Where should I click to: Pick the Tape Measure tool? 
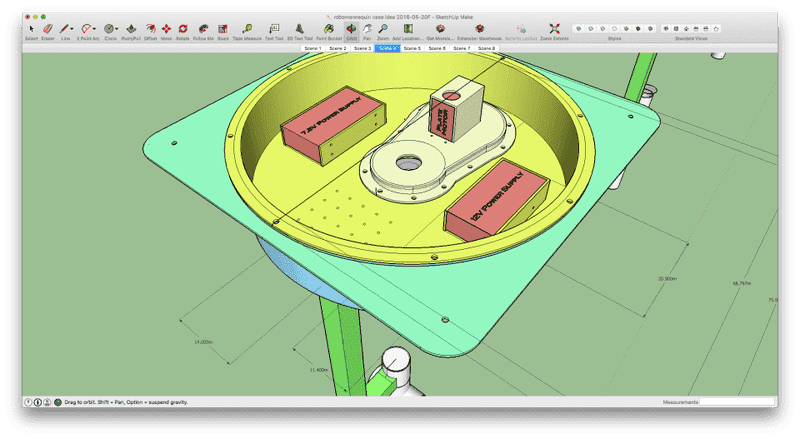[x=245, y=29]
